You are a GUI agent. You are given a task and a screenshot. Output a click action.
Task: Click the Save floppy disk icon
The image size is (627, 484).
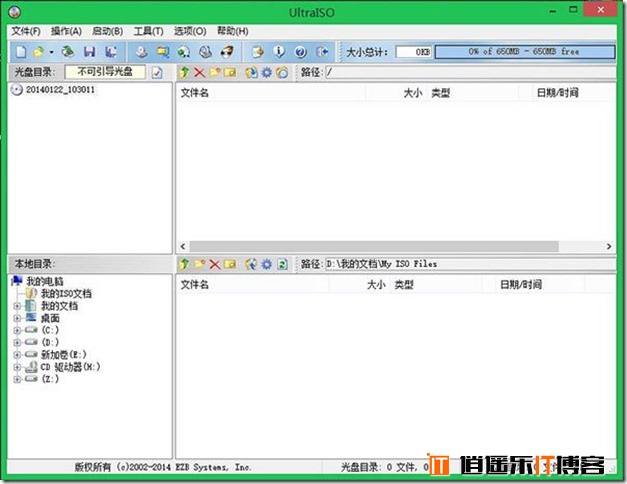(89, 52)
